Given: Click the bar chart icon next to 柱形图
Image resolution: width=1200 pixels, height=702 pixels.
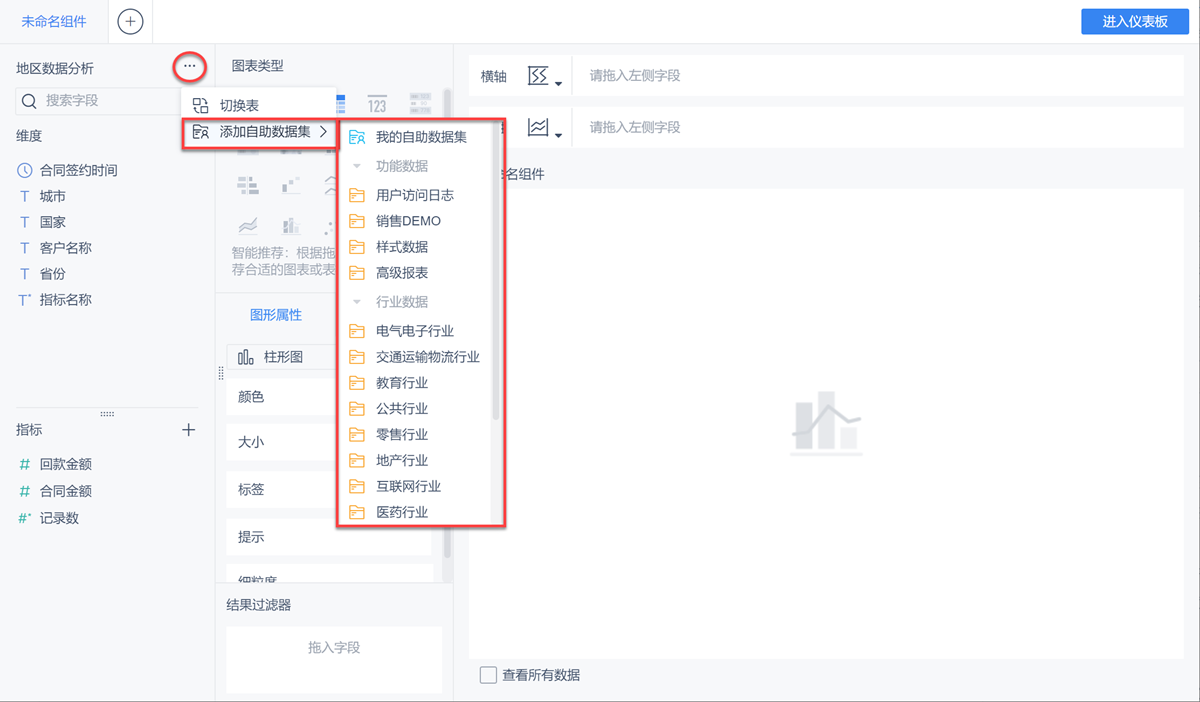Looking at the screenshot, I should pyautogui.click(x=246, y=357).
